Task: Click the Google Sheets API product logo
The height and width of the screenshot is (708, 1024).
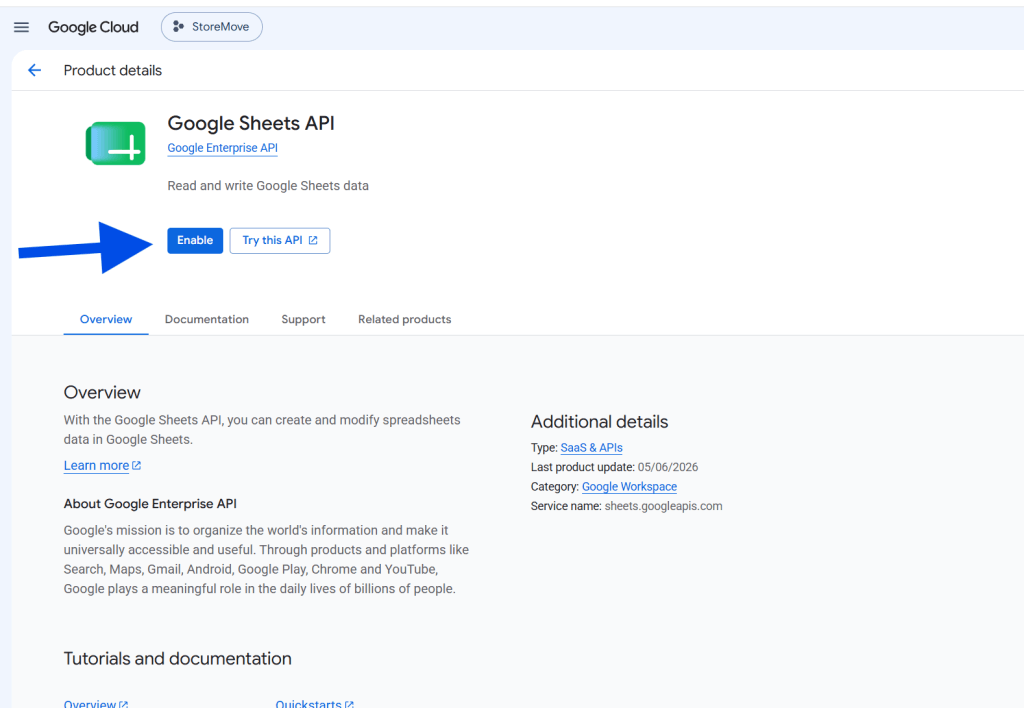Action: 116,143
